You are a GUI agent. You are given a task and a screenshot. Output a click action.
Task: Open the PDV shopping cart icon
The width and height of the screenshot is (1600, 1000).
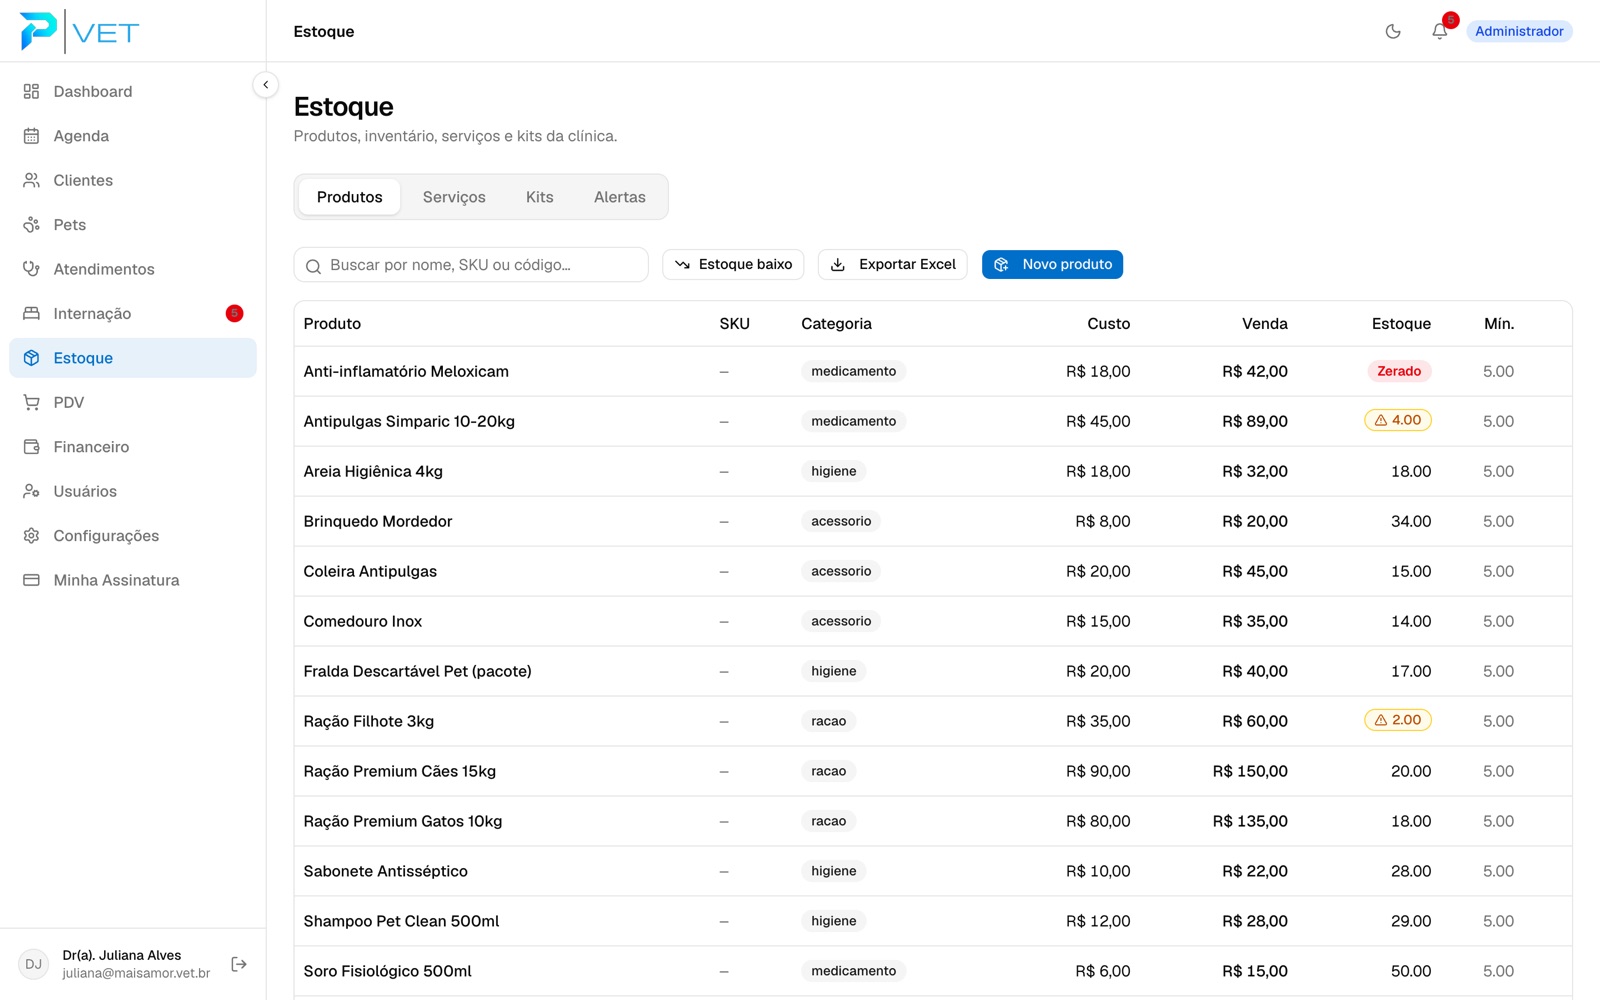[x=31, y=403]
